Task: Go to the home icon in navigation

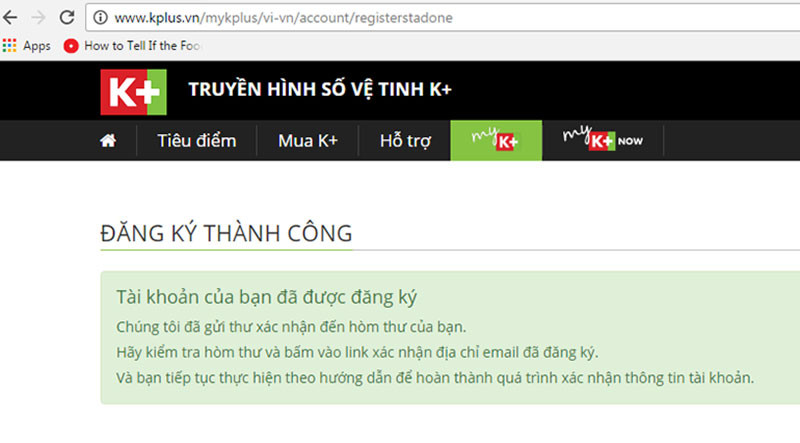Action: (x=108, y=140)
